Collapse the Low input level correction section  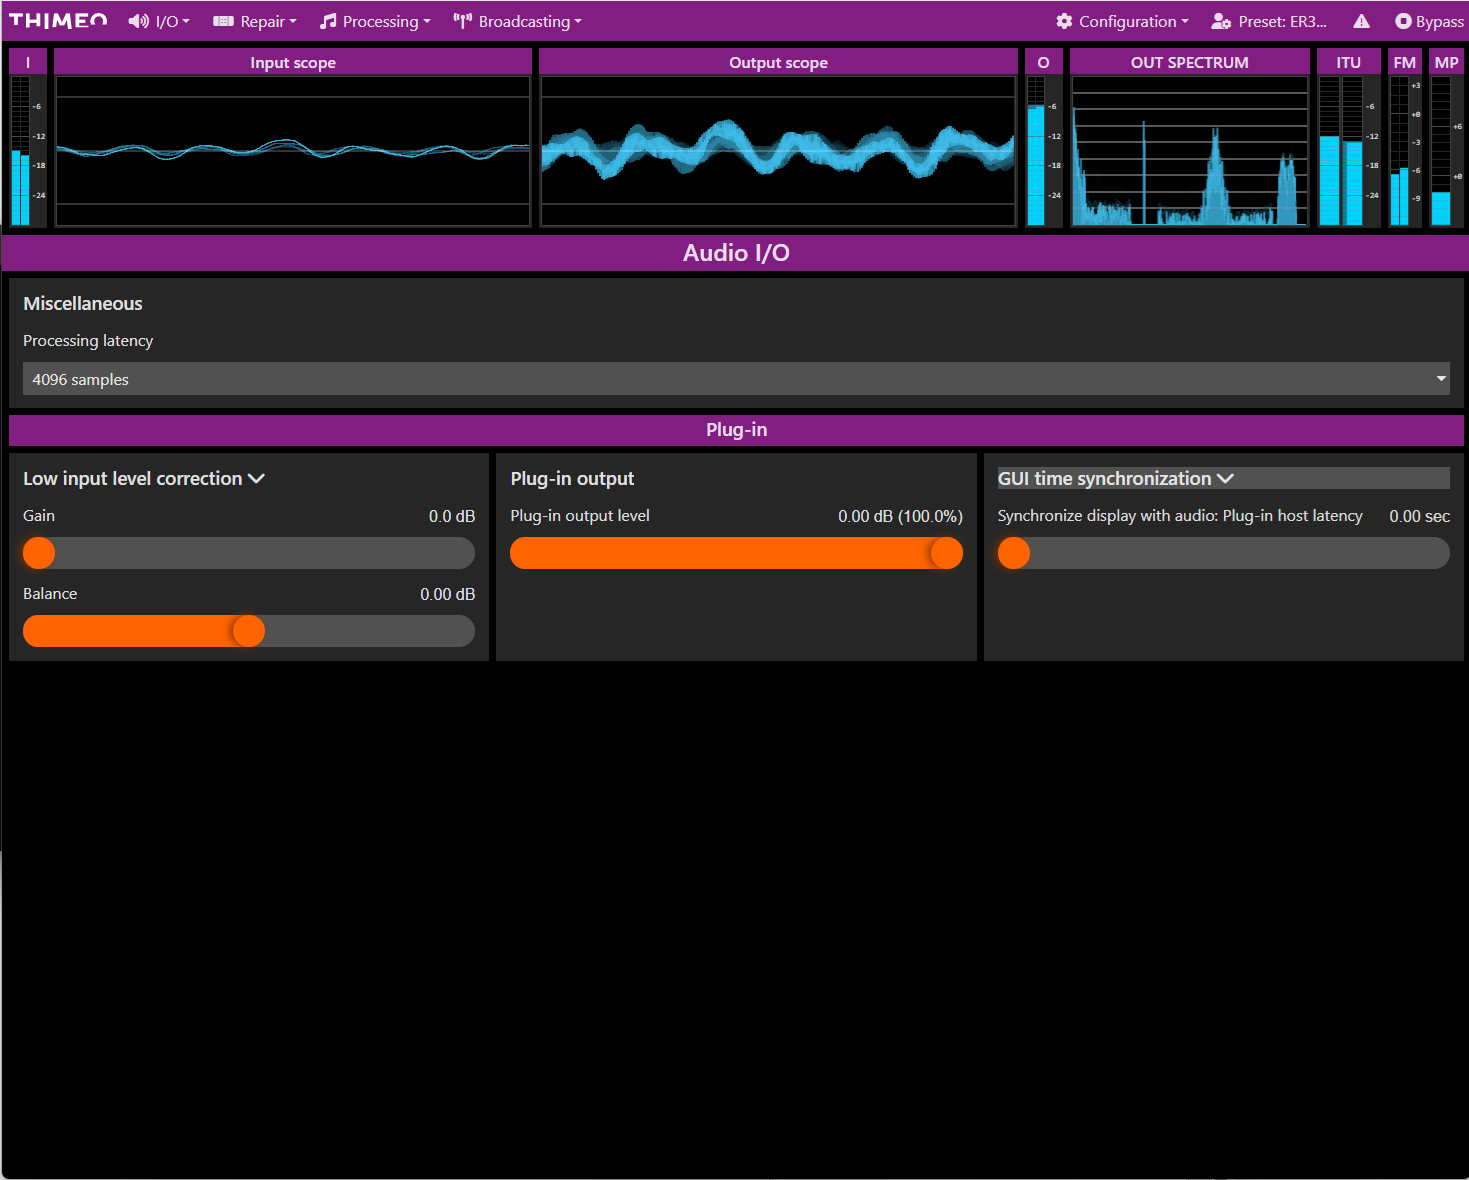[144, 478]
